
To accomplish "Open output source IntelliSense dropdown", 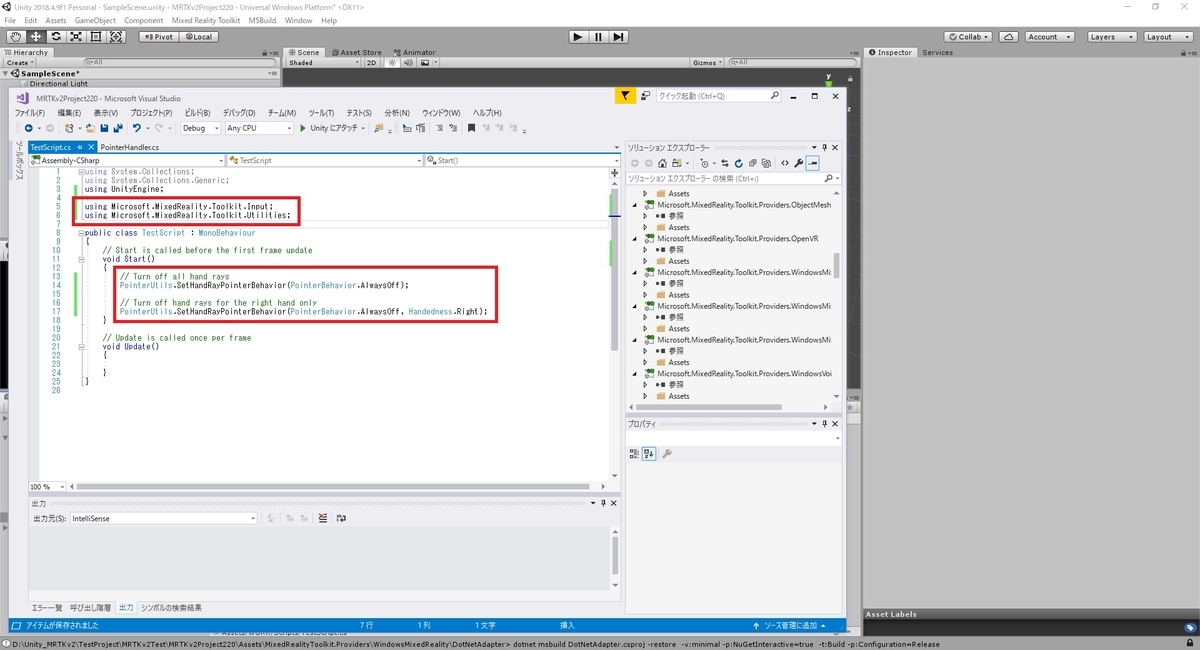I will coord(165,518).
